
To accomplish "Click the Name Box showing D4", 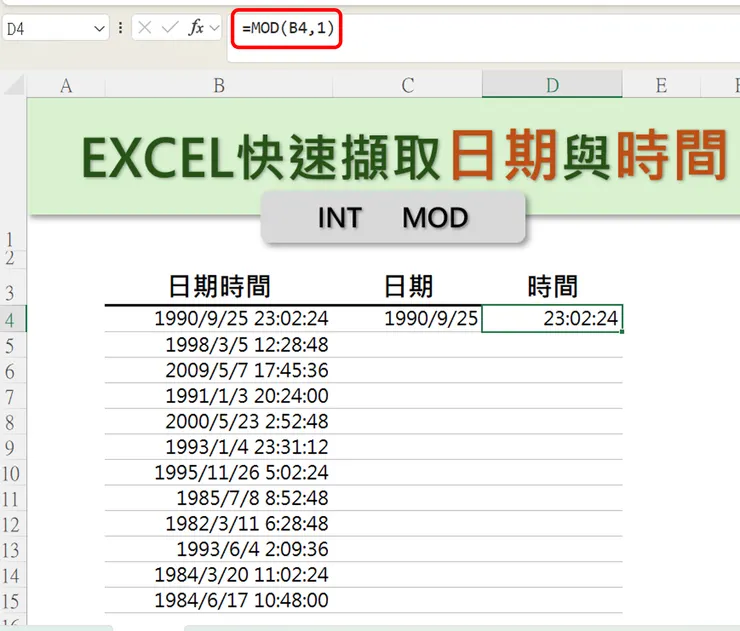I will click(56, 29).
